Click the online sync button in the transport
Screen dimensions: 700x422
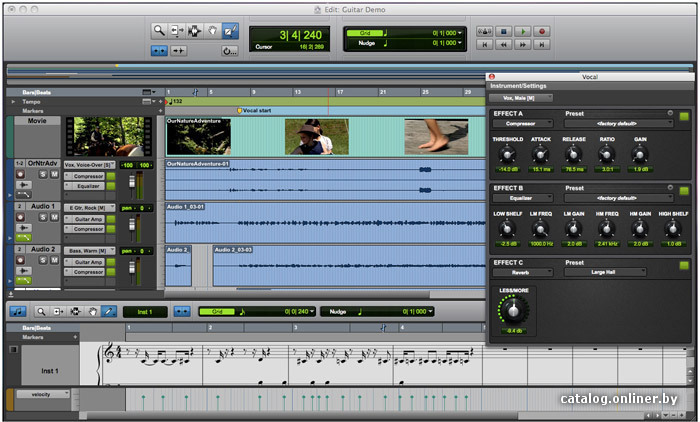484,31
